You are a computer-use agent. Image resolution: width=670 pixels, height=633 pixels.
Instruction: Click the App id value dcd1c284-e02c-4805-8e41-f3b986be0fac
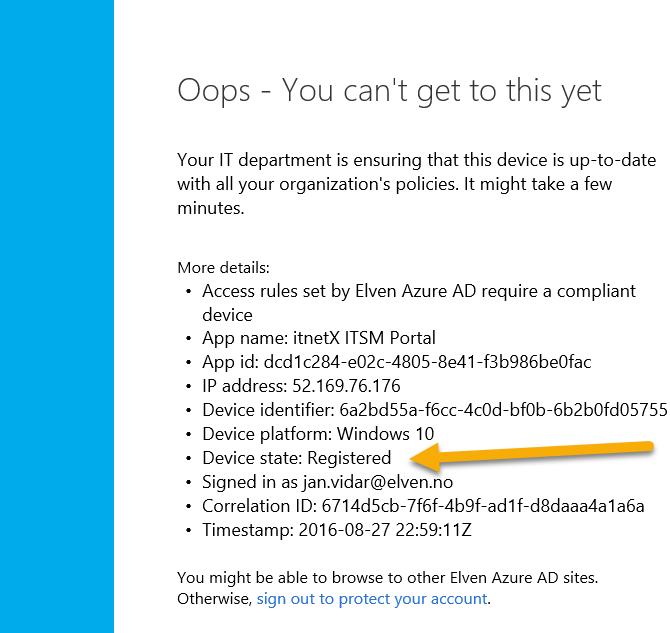pyautogui.click(x=427, y=362)
